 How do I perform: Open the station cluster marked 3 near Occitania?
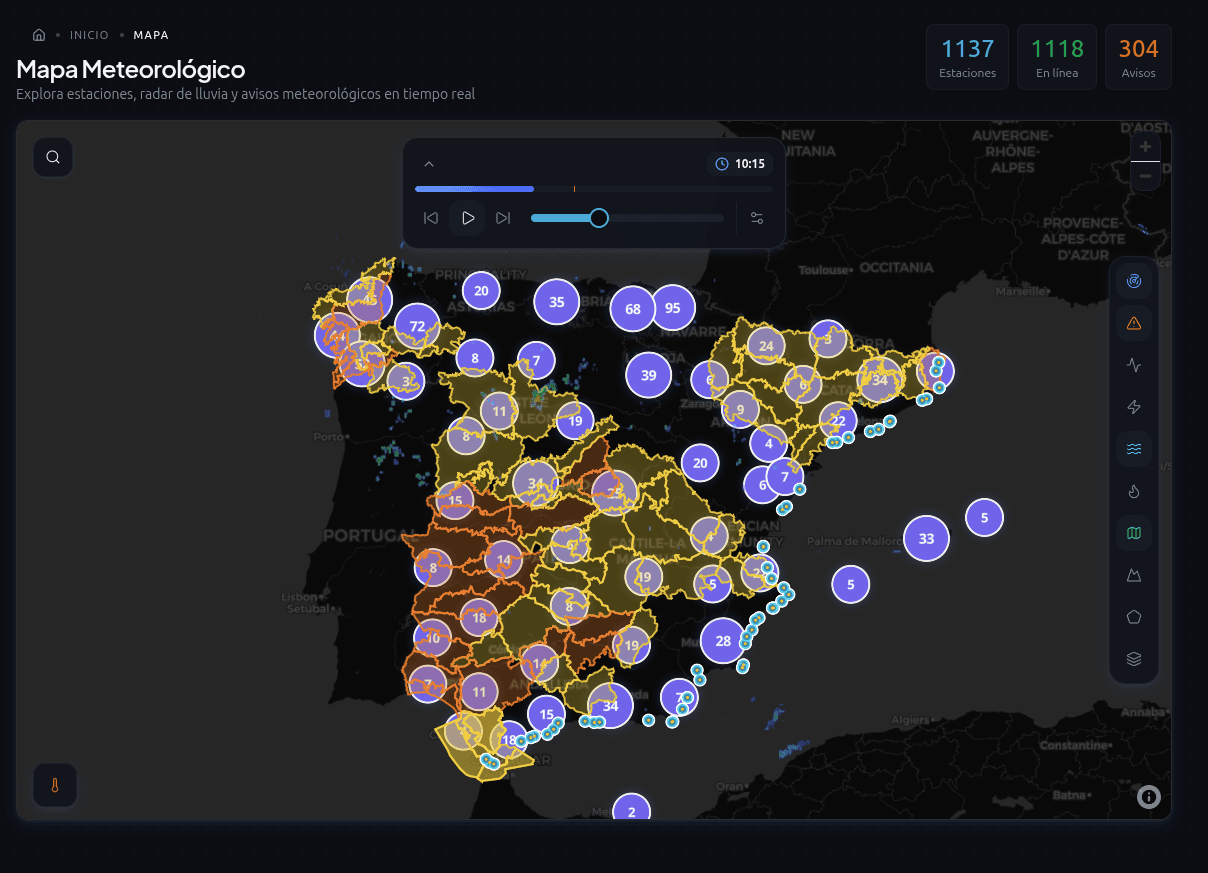(828, 339)
